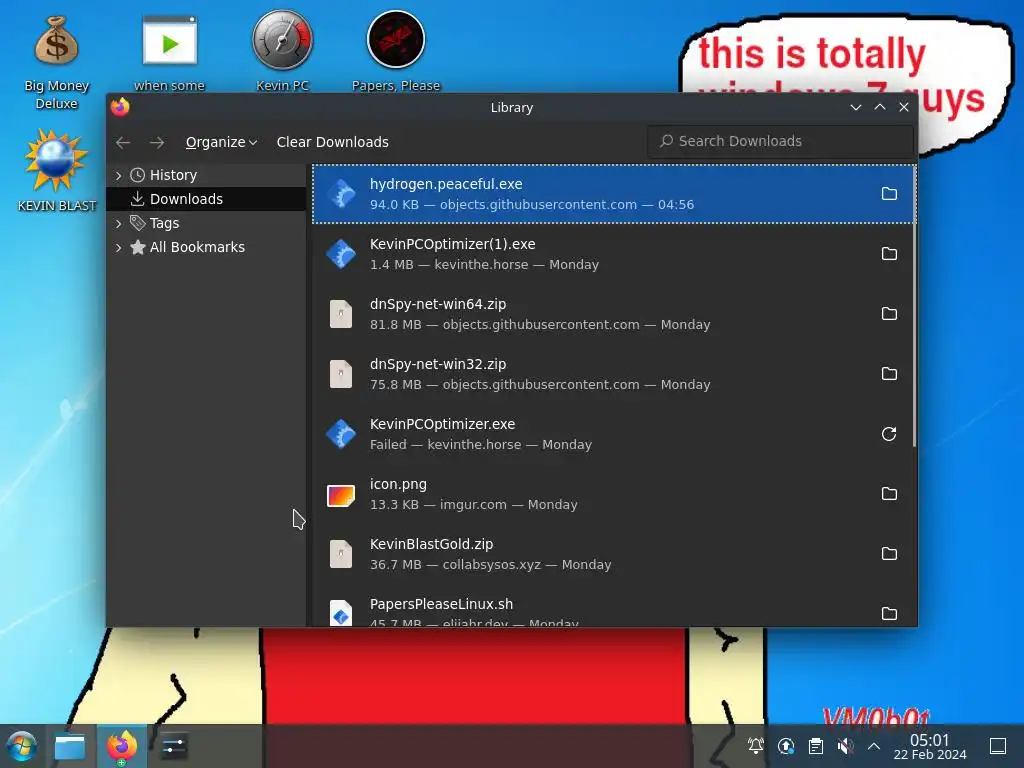Click the dnSpy-net-win64.zip archive icon

coord(341,314)
